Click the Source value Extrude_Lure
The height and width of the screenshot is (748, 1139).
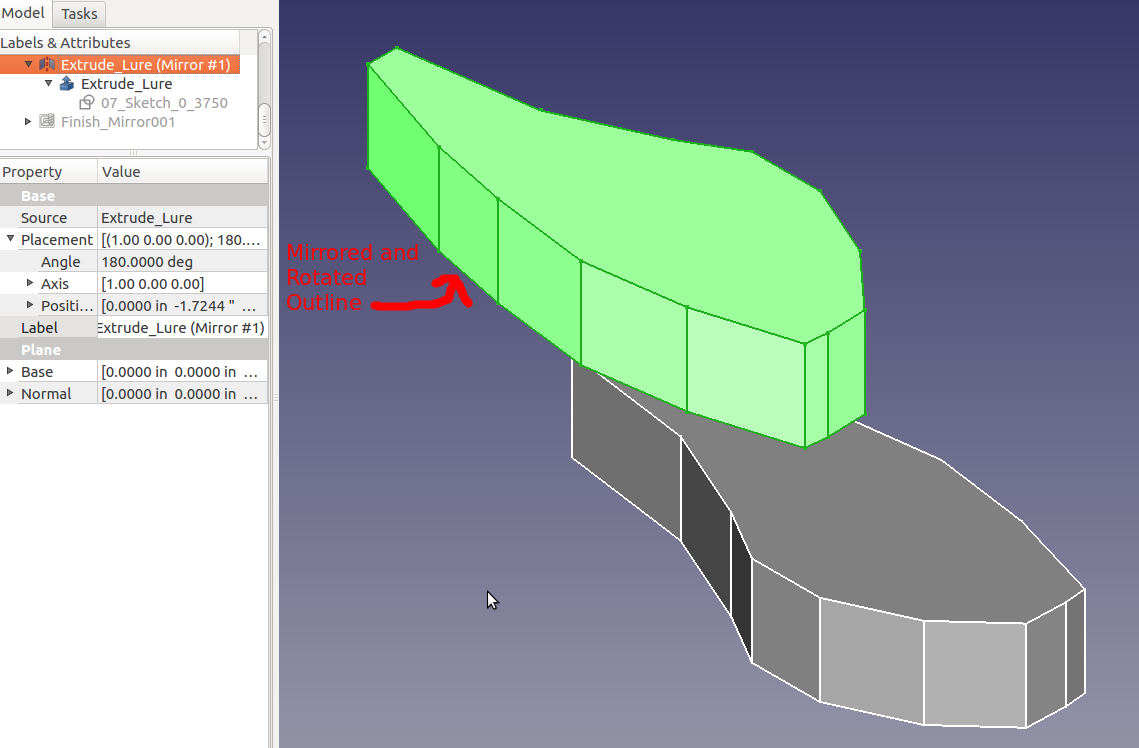tap(147, 218)
